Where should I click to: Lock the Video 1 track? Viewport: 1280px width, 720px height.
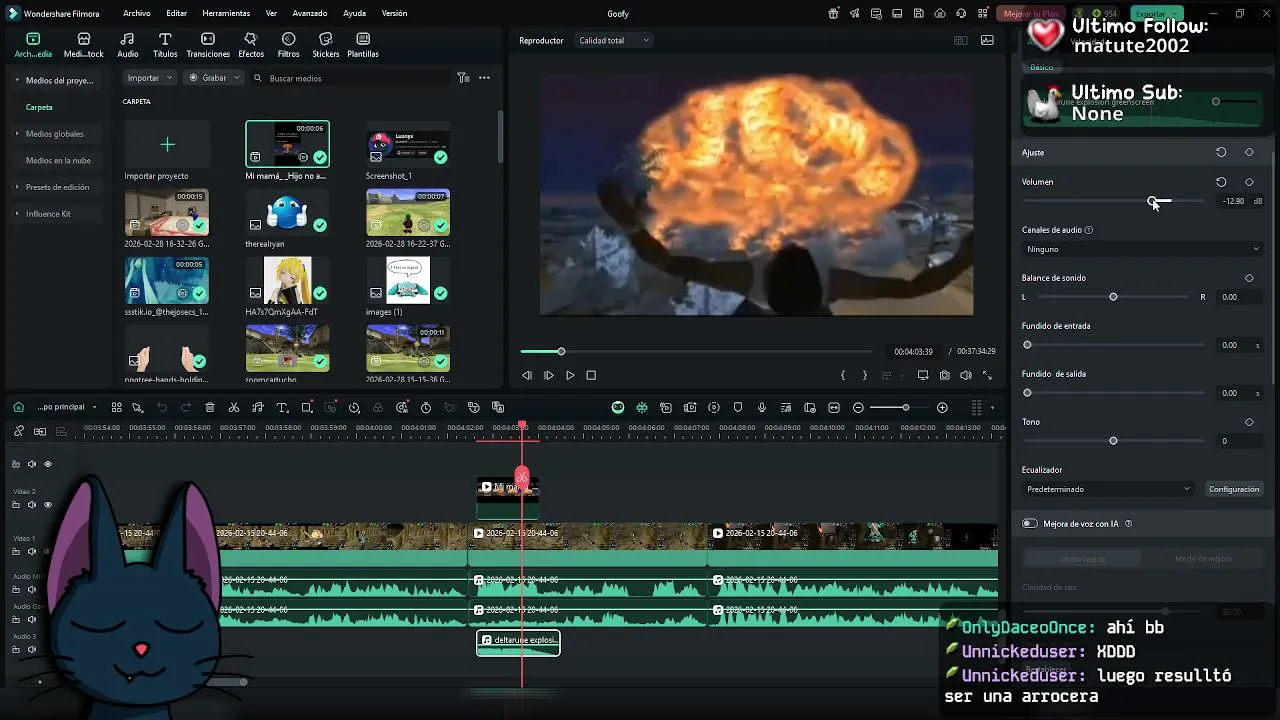point(15,552)
